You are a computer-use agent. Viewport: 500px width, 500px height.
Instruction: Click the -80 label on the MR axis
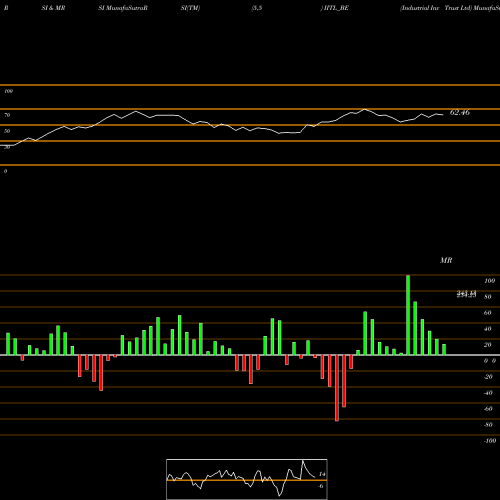488,425
